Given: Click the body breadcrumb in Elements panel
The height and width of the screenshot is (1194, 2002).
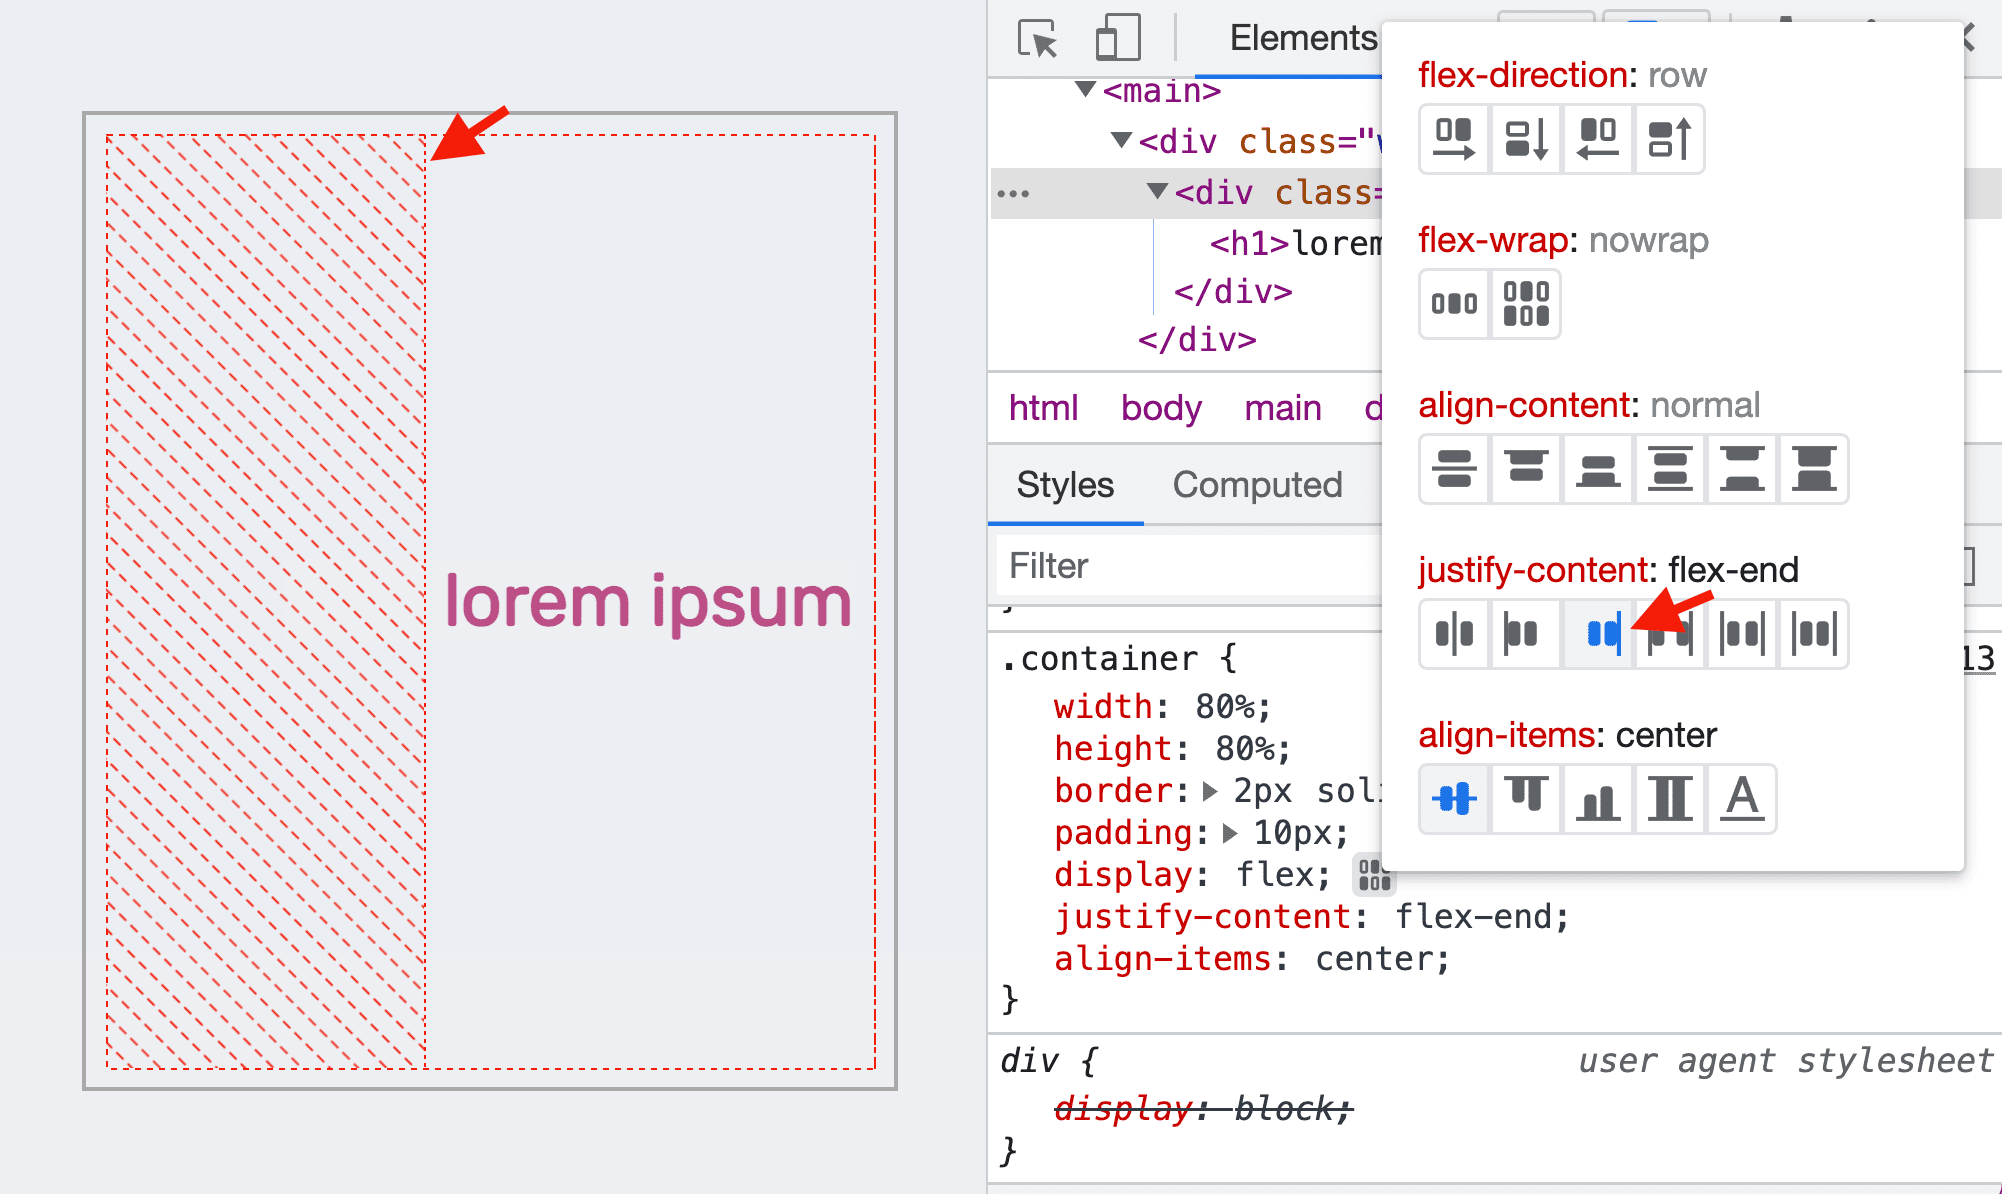Looking at the screenshot, I should (1159, 409).
